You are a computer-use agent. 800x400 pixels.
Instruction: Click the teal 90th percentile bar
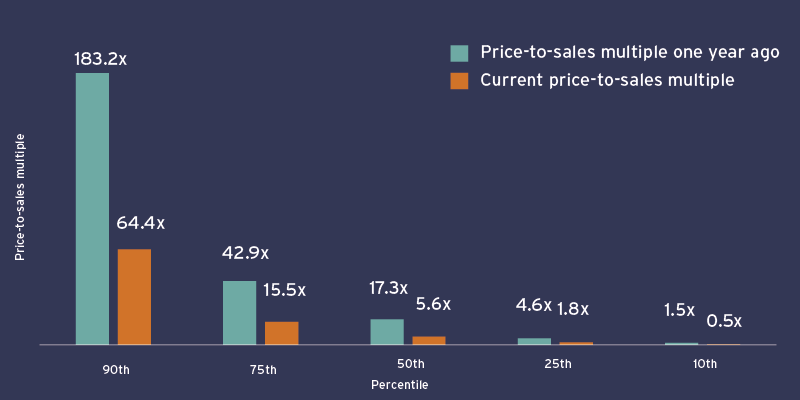tap(92, 208)
